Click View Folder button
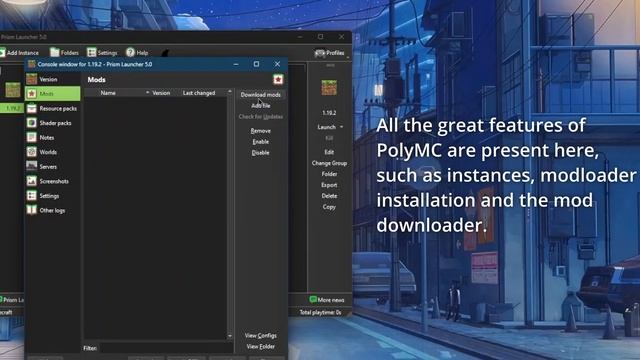Image resolution: width=640 pixels, height=360 pixels. pyautogui.click(x=260, y=347)
